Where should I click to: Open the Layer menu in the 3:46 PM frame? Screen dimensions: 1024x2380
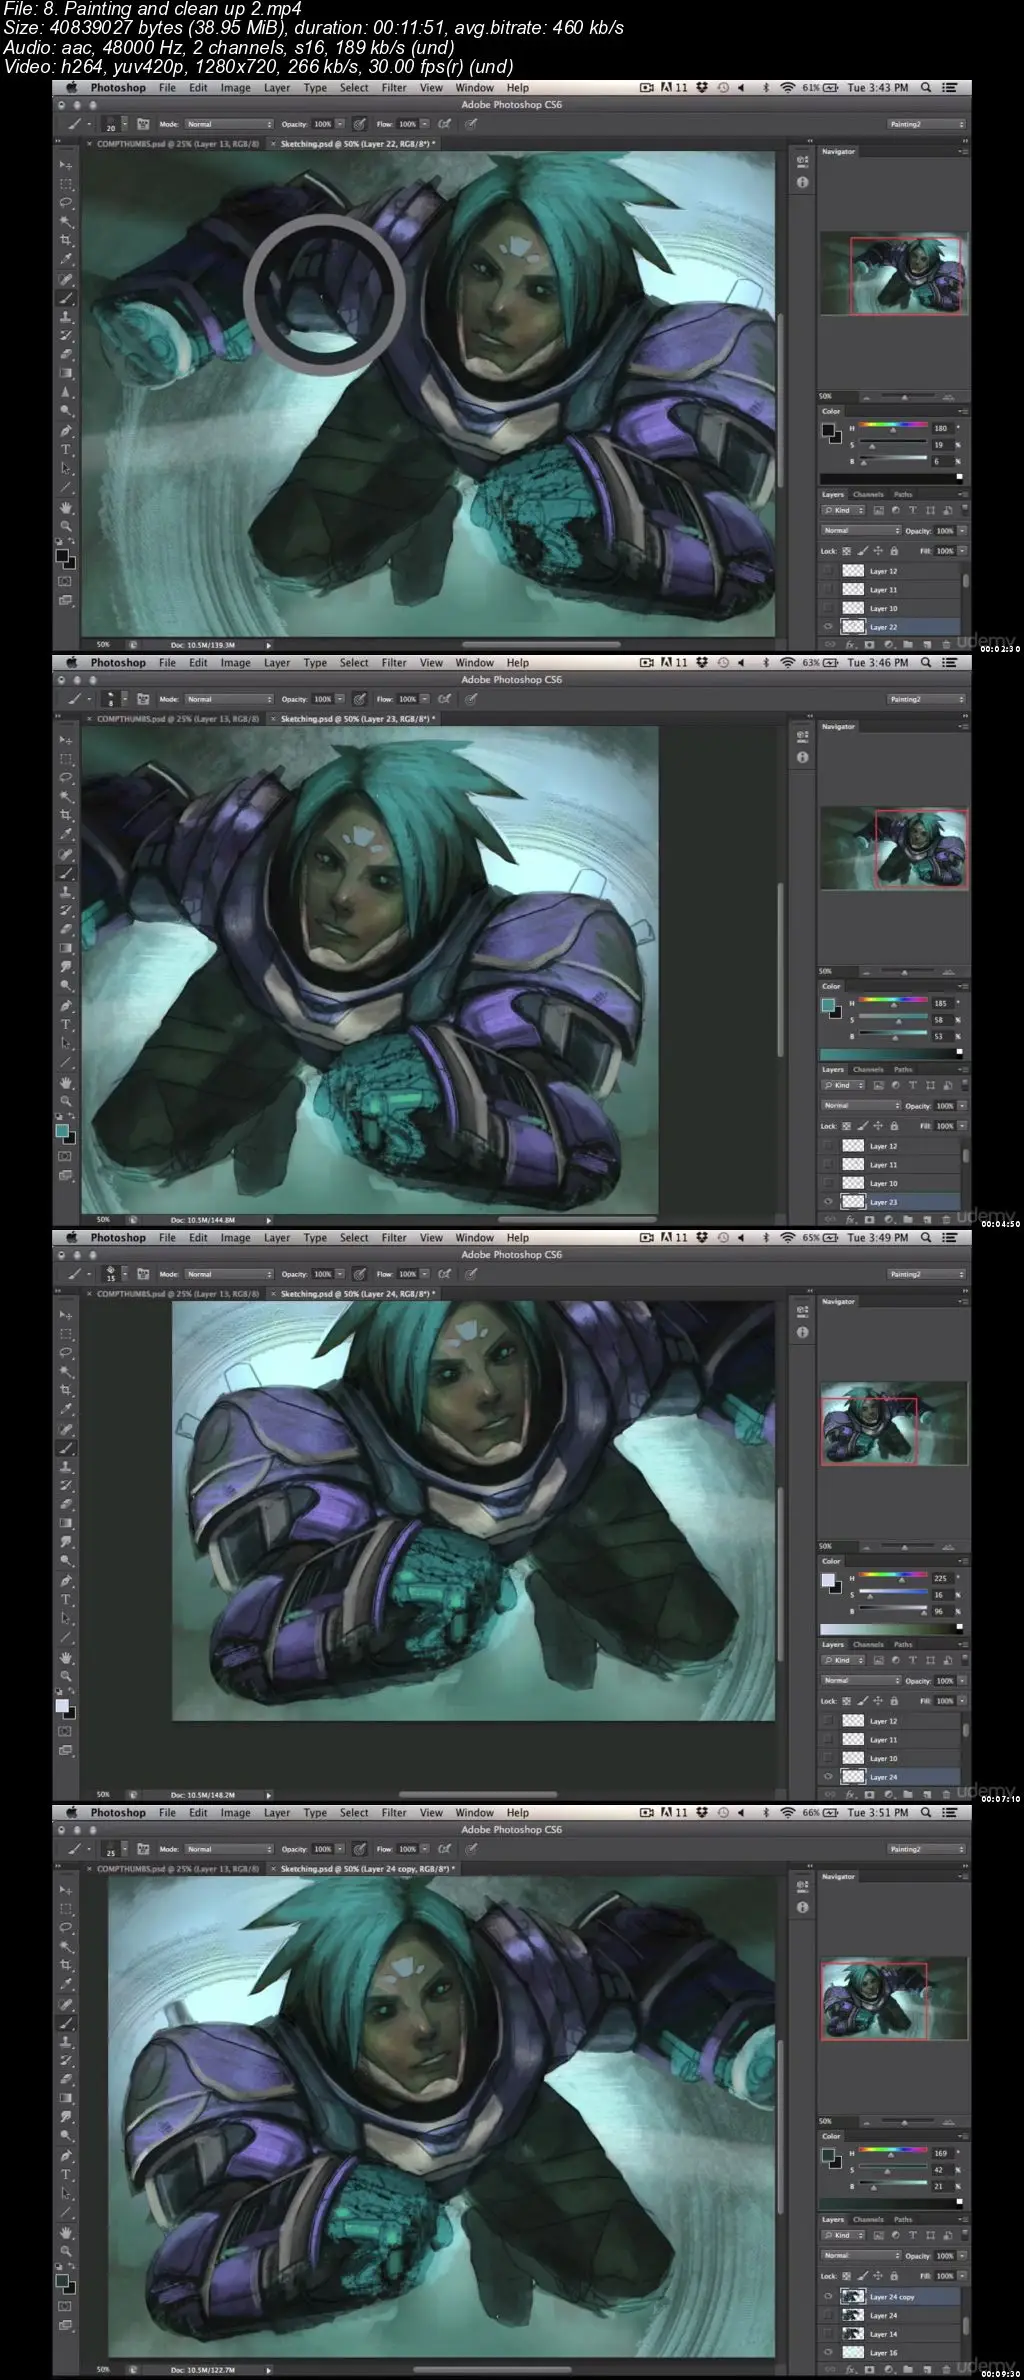[x=277, y=663]
